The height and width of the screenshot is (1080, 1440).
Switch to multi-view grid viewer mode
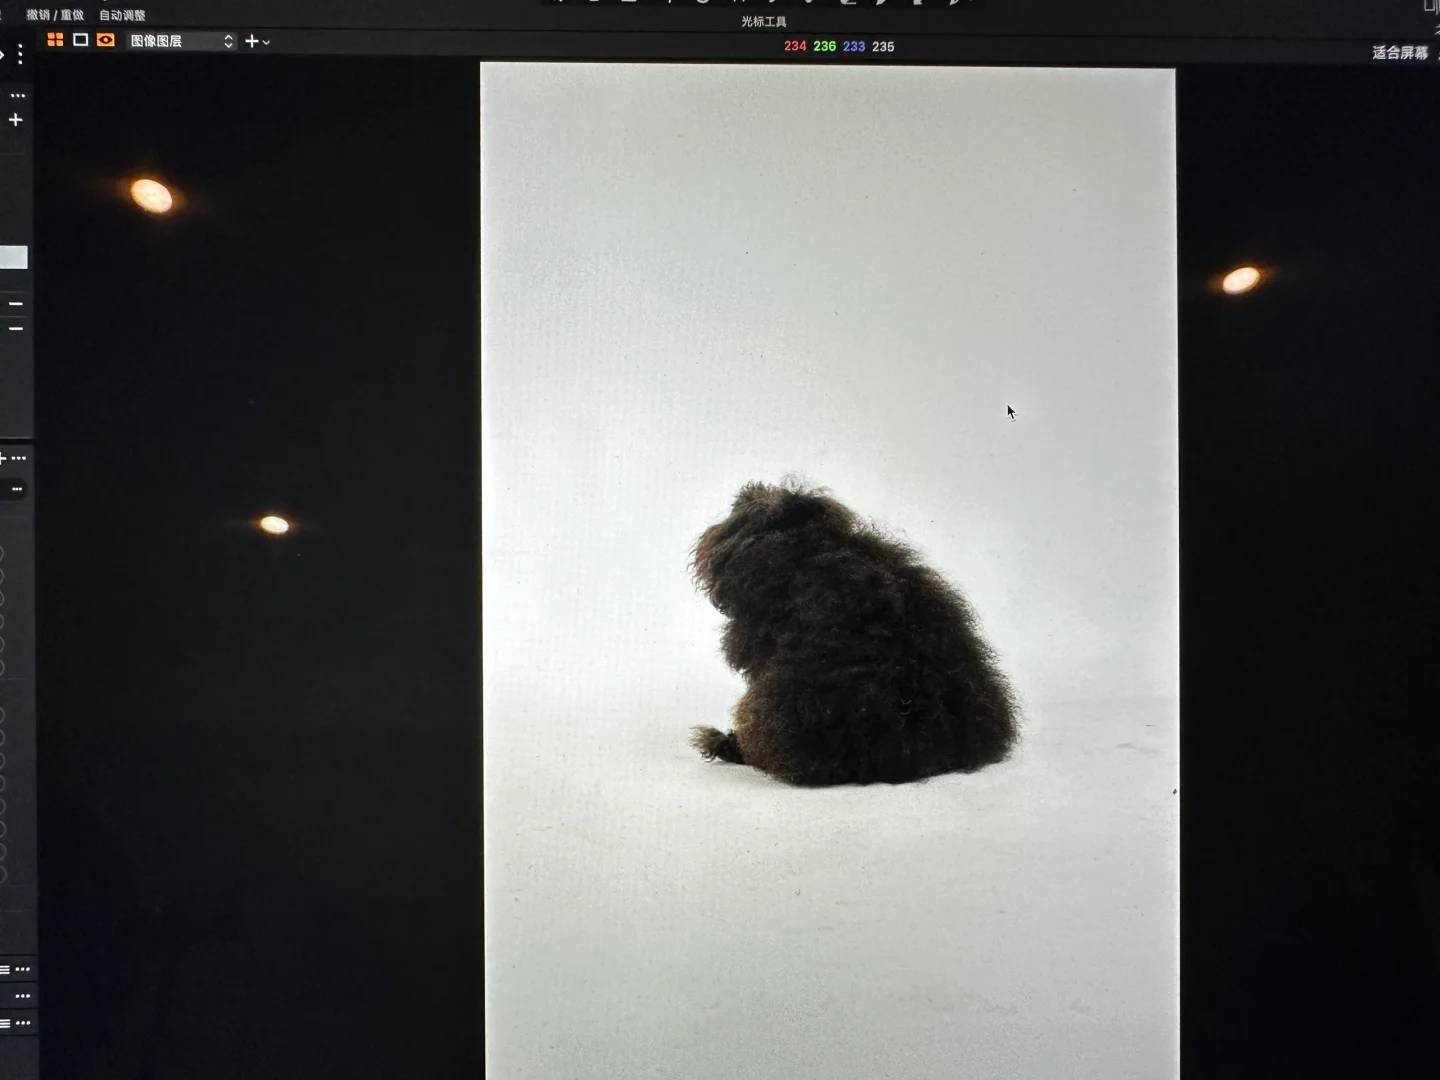[x=55, y=40]
